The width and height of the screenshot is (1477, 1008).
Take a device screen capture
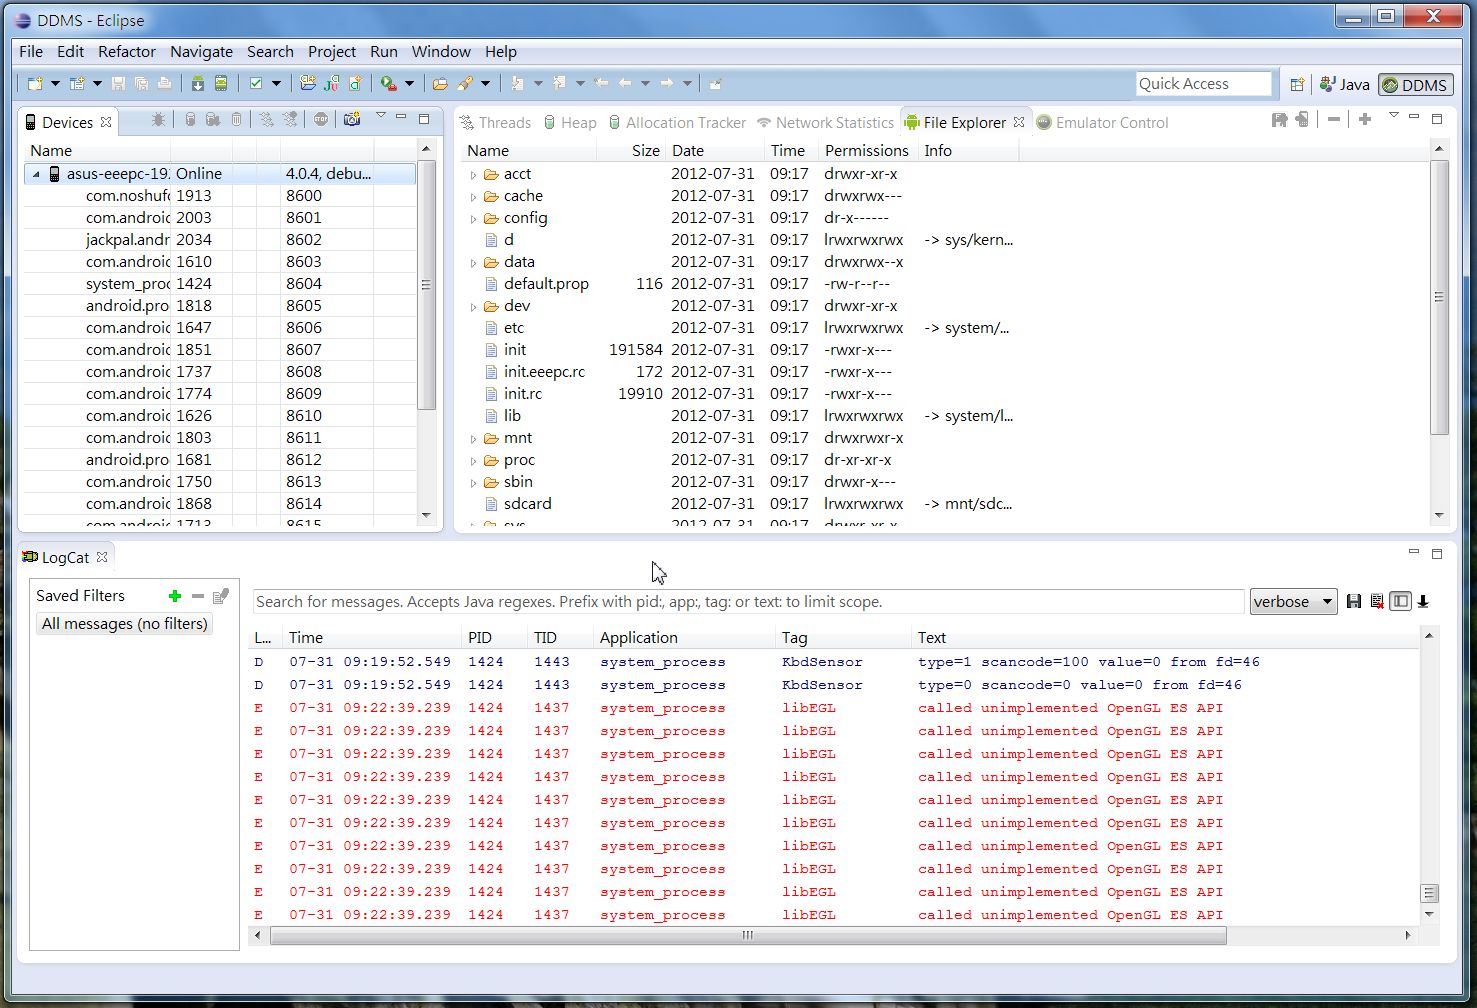352,120
